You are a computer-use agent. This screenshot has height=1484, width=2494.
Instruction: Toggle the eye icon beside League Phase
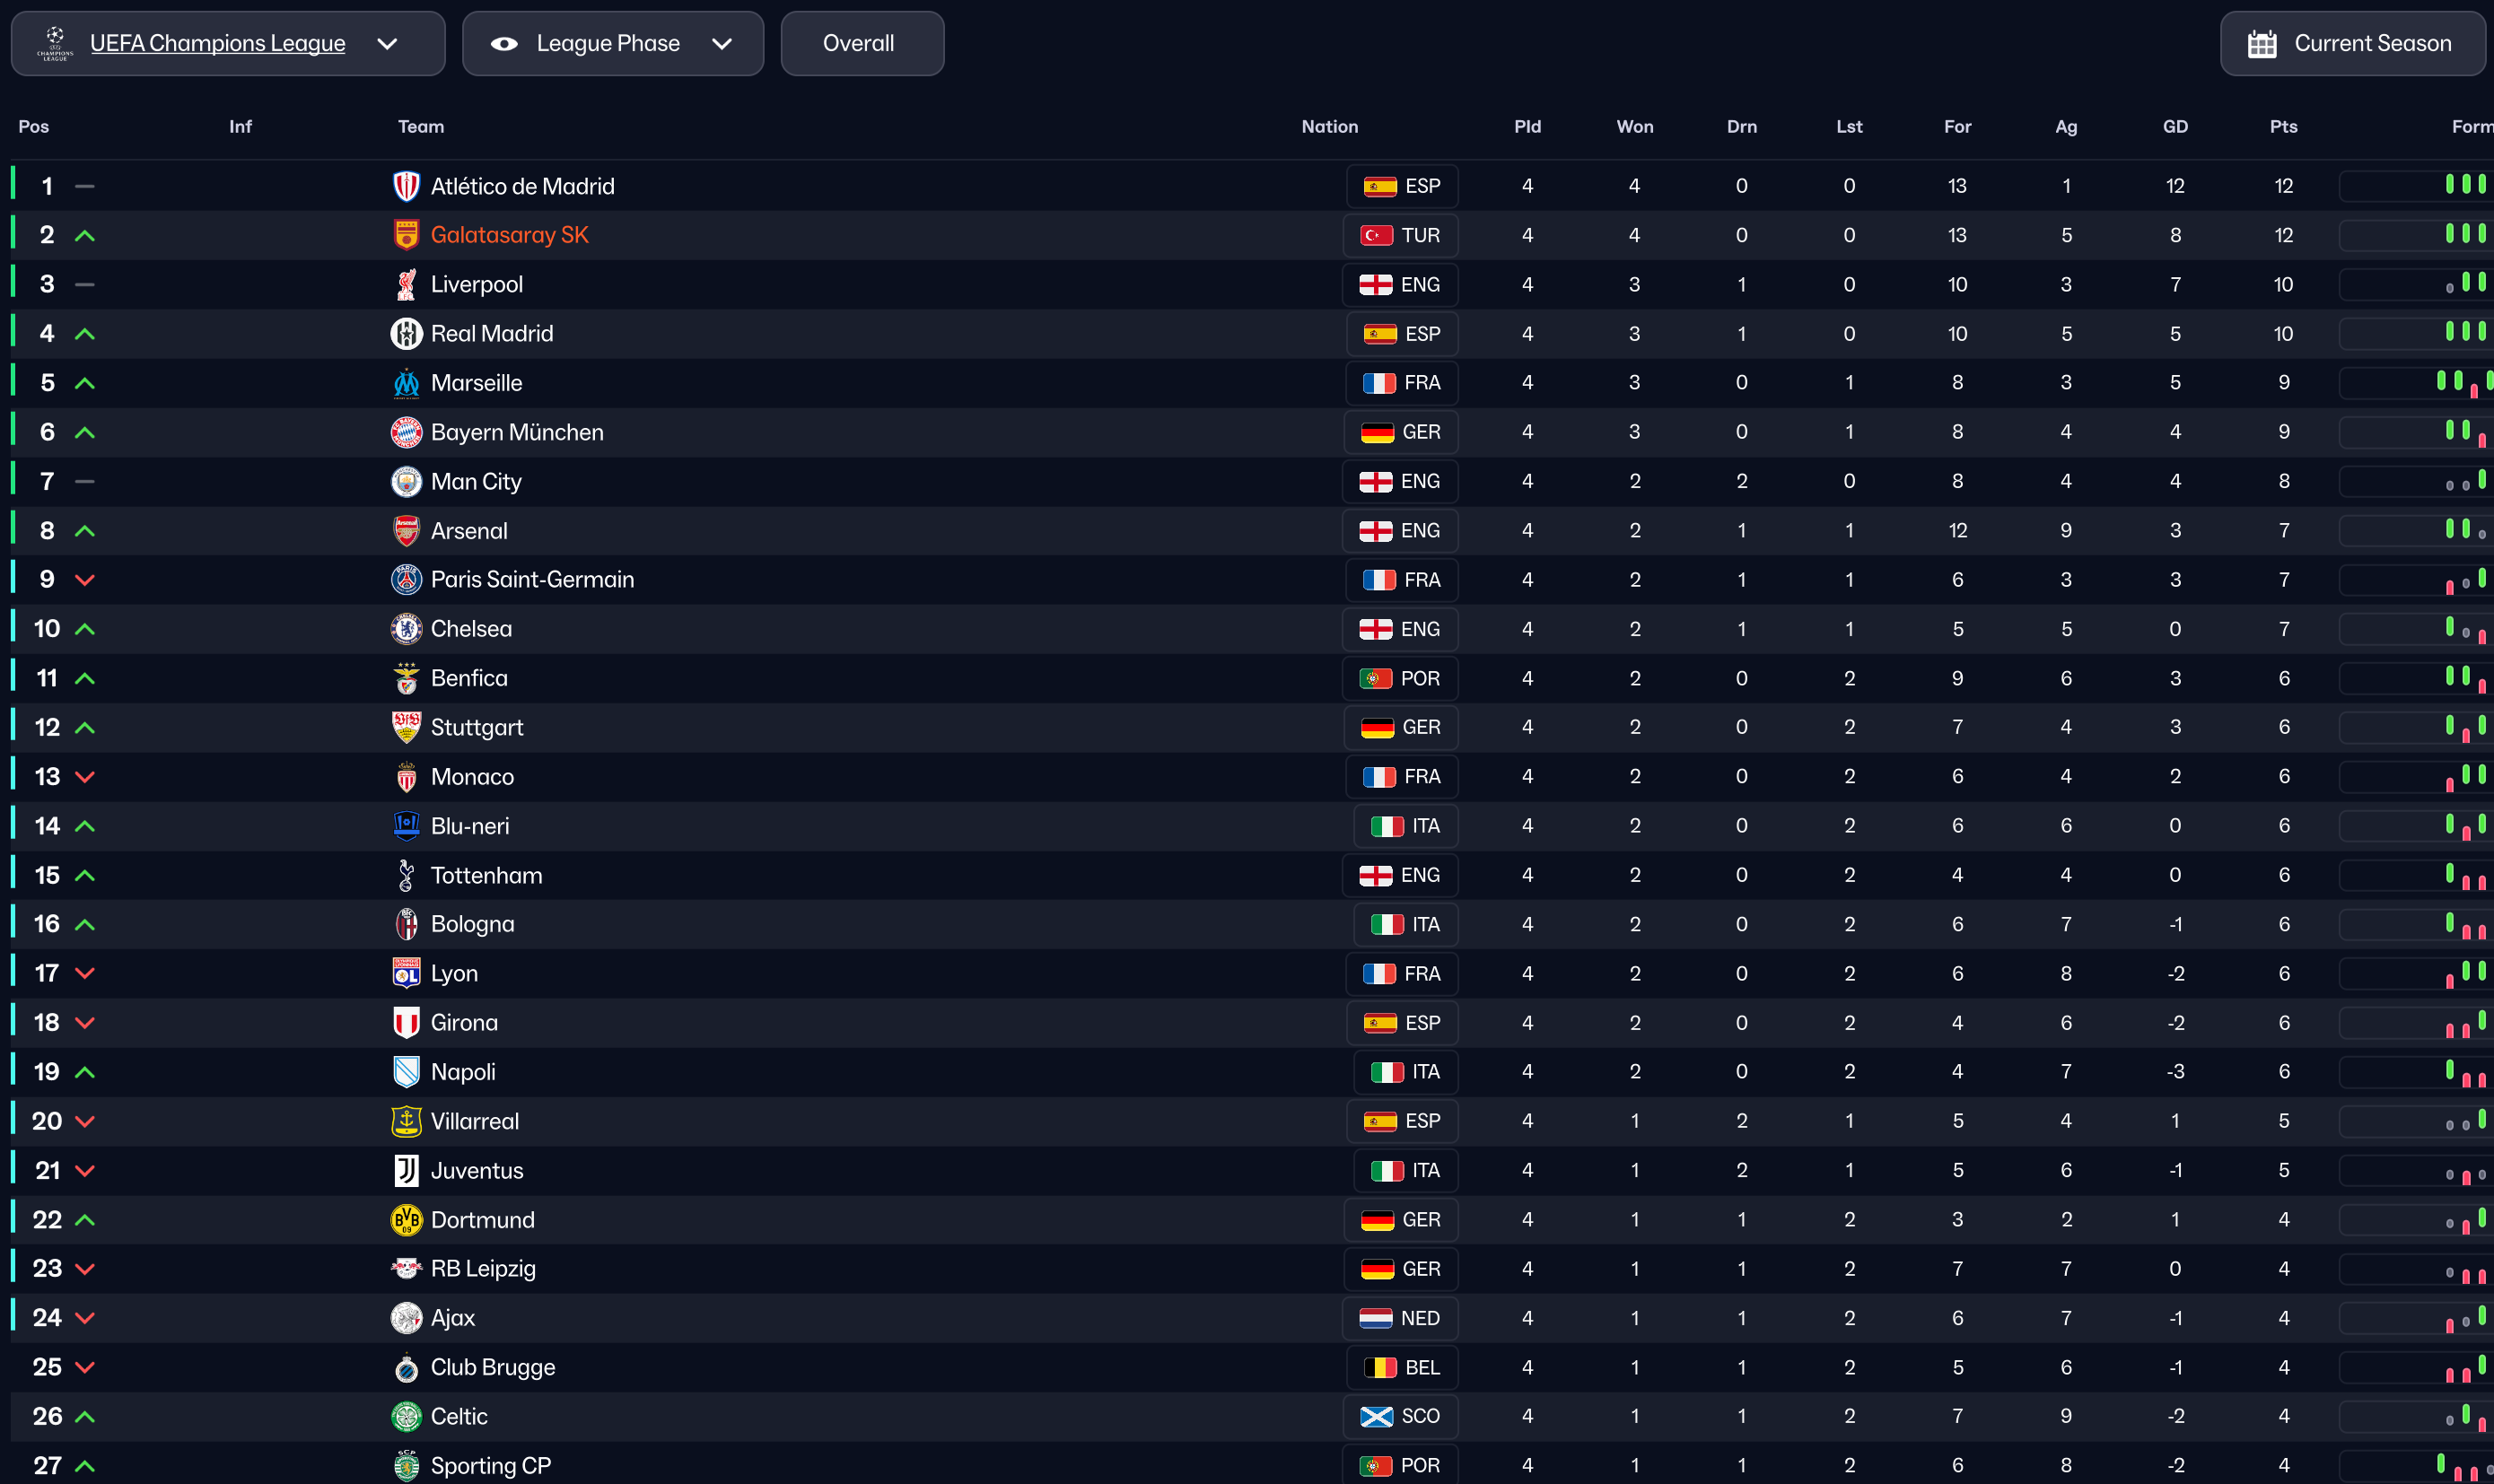pyautogui.click(x=504, y=44)
